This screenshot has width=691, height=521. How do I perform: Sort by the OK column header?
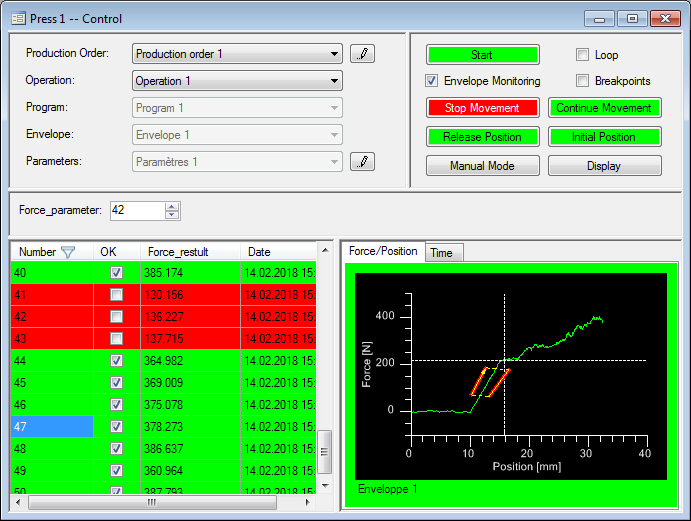(117, 252)
